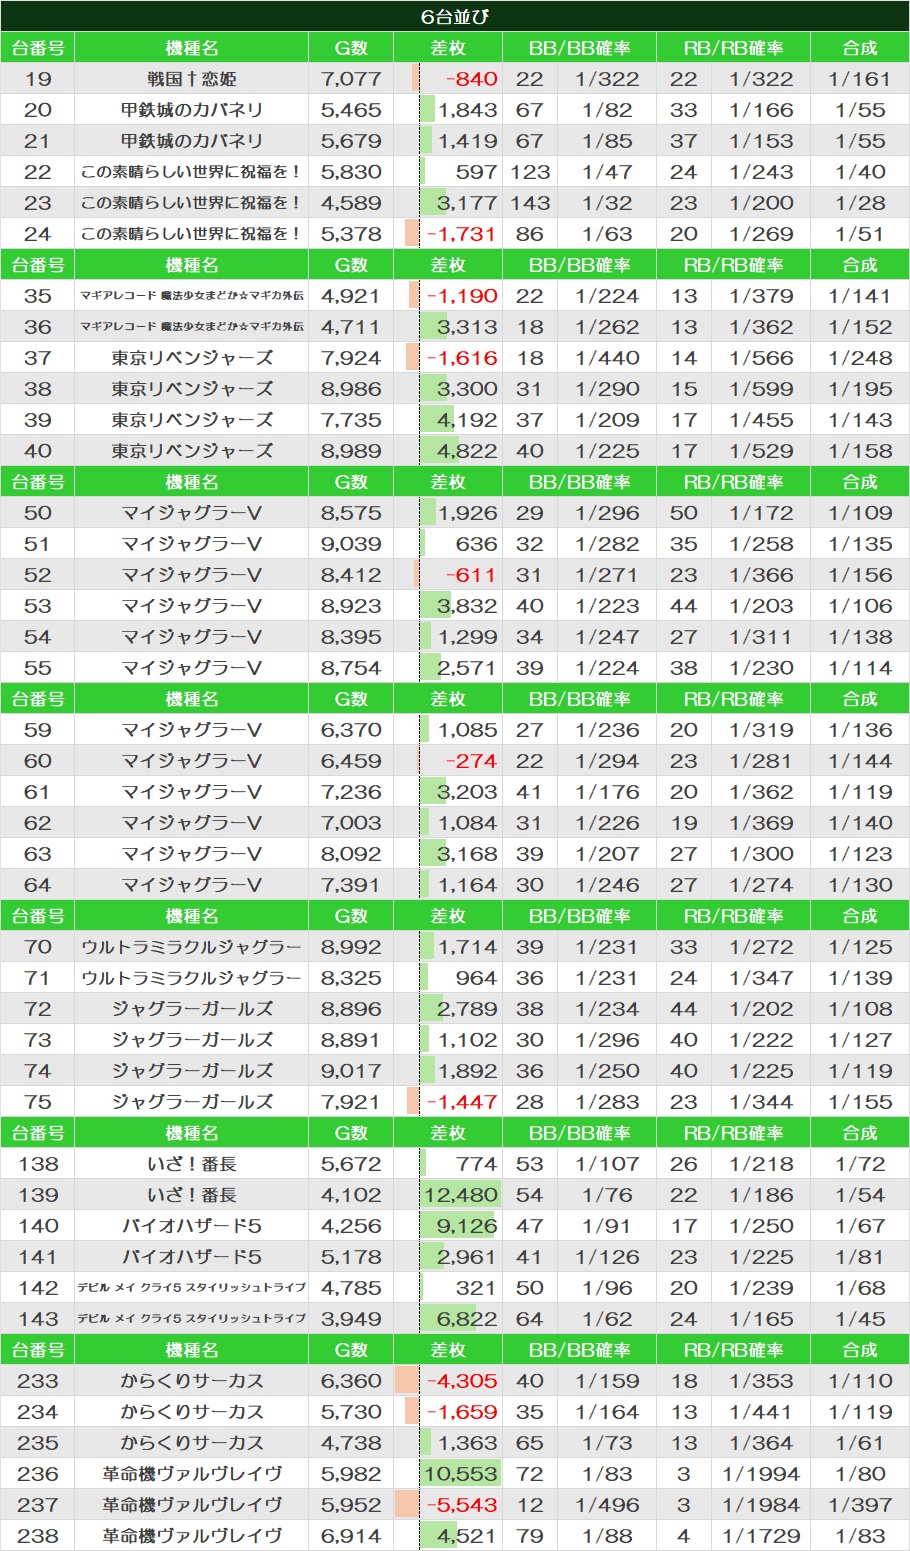Click the 2,571 value for machine 55
This screenshot has width=910, height=1551.
(x=467, y=668)
